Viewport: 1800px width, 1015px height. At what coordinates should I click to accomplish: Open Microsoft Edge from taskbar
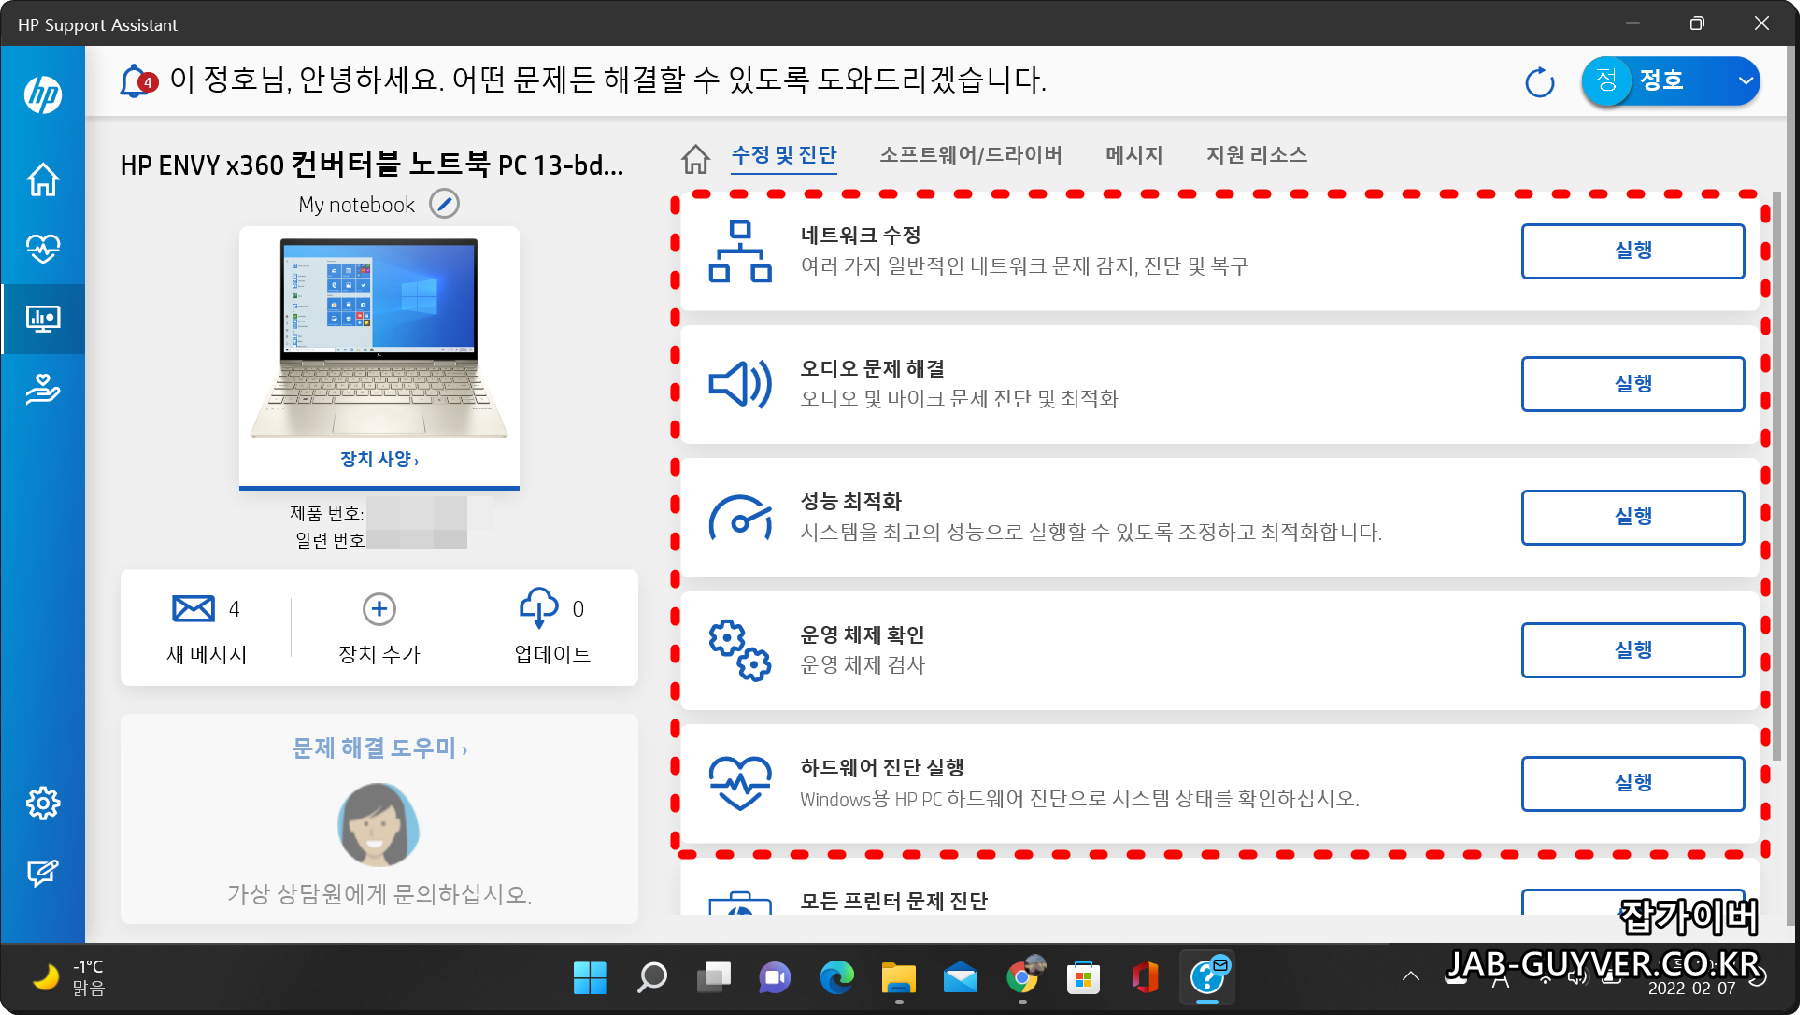[837, 977]
